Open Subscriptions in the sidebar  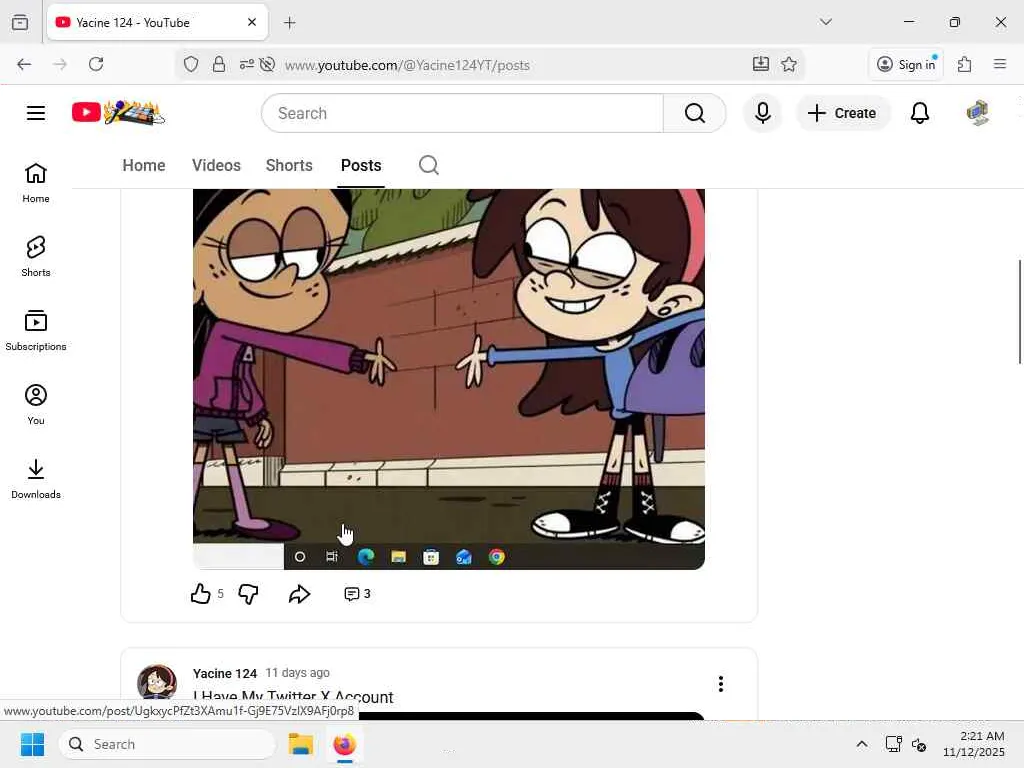36,330
